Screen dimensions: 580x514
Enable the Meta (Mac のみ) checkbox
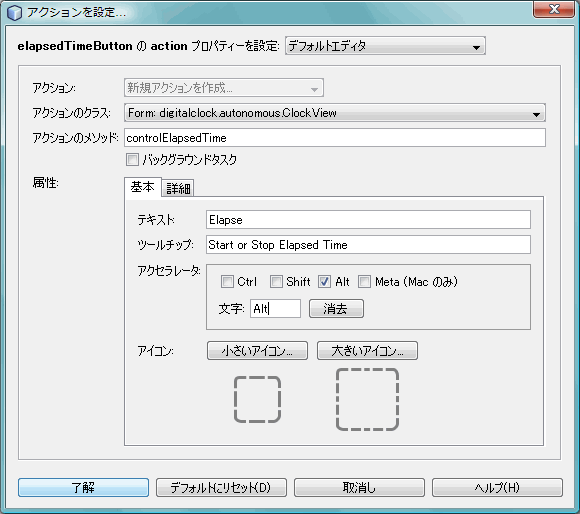(364, 282)
